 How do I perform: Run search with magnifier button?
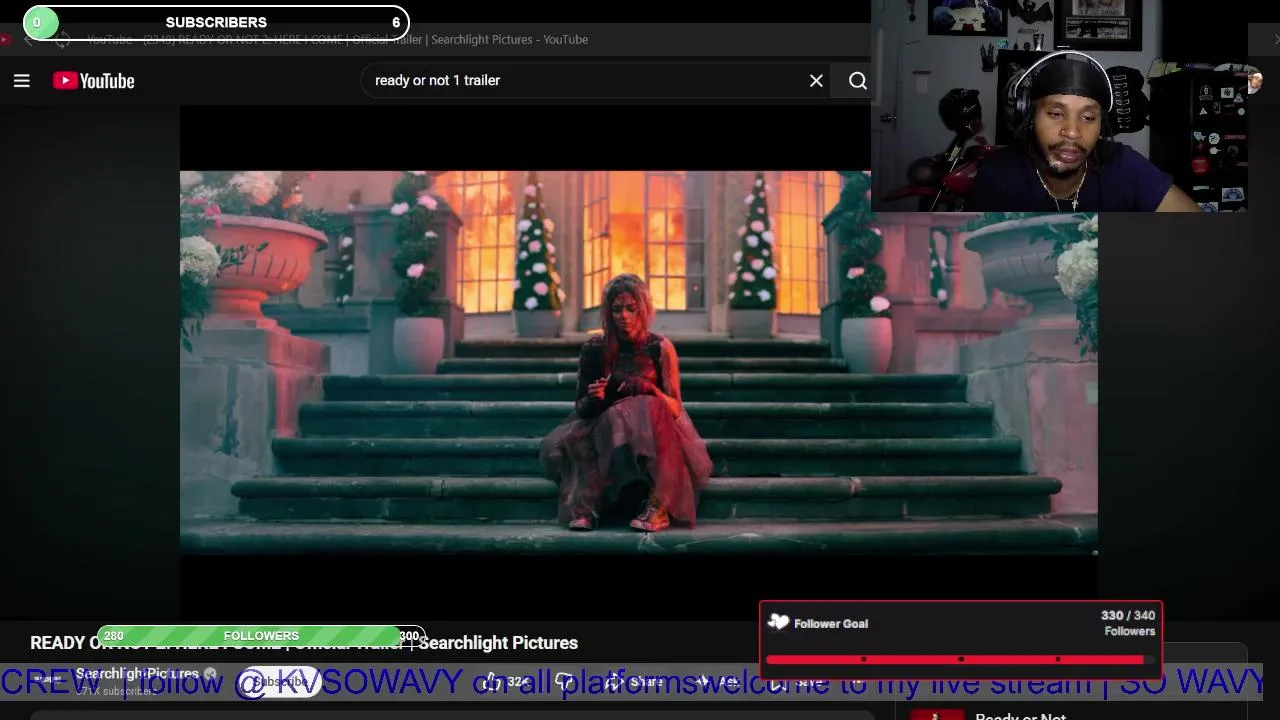pyautogui.click(x=857, y=81)
